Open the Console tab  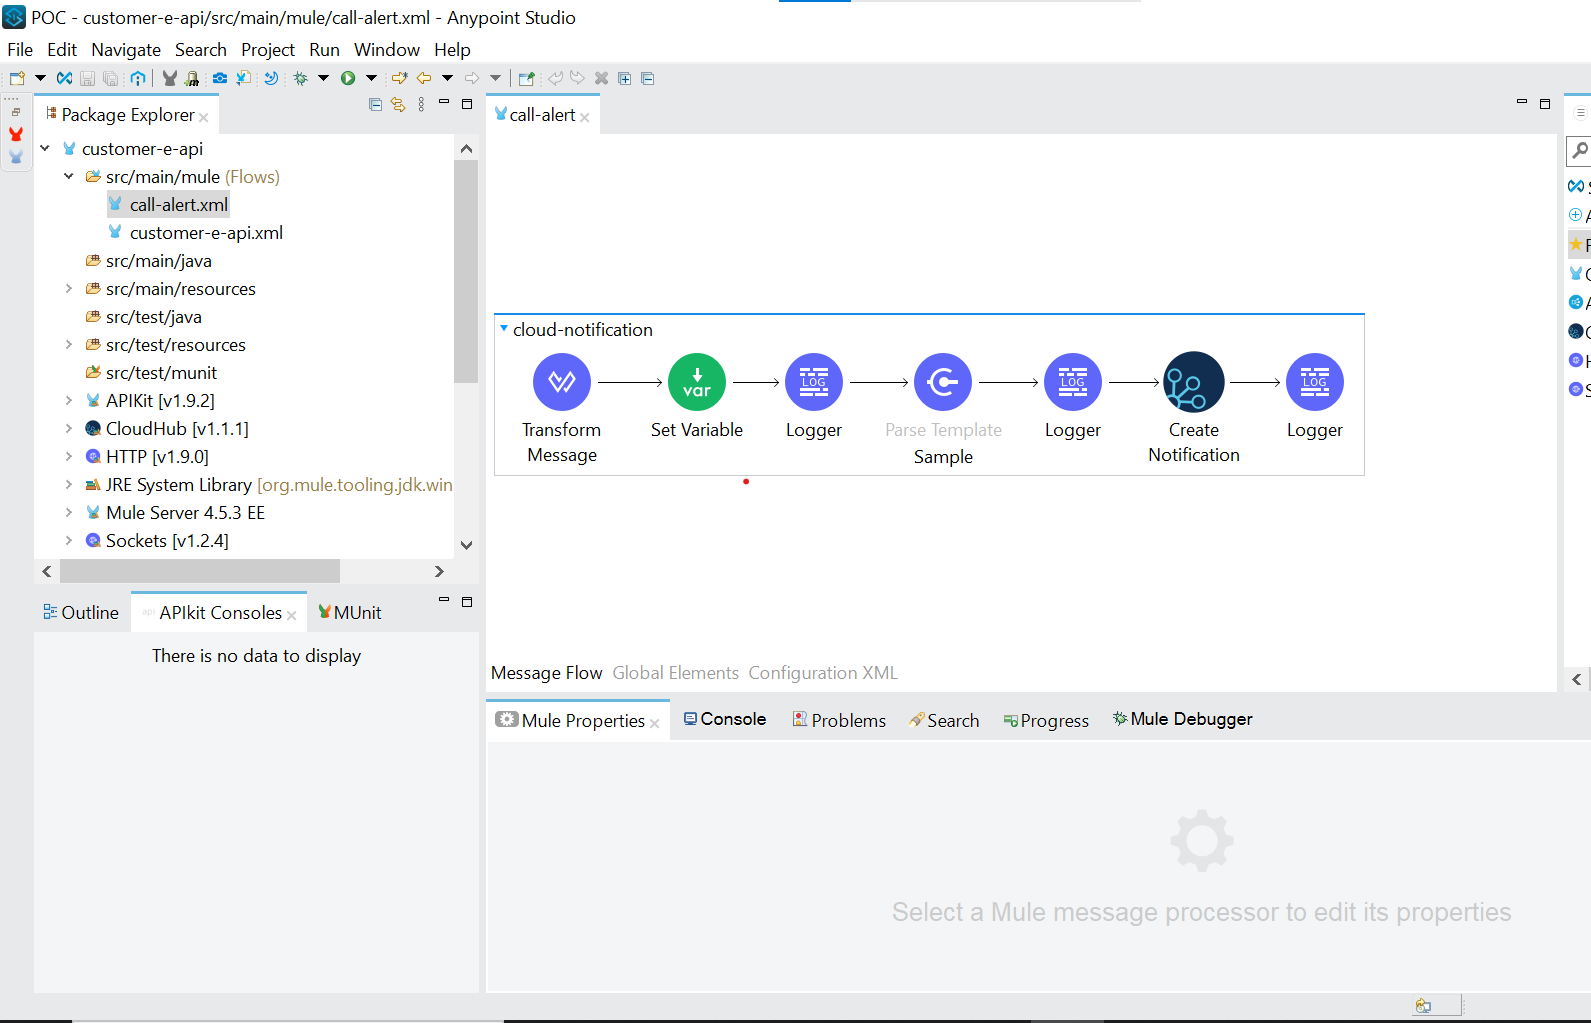click(725, 719)
